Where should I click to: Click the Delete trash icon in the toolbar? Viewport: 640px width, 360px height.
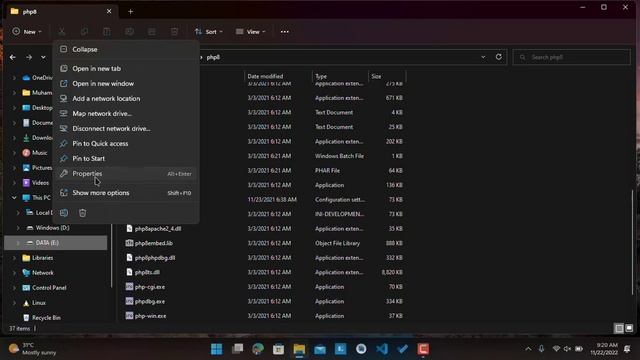[174, 31]
